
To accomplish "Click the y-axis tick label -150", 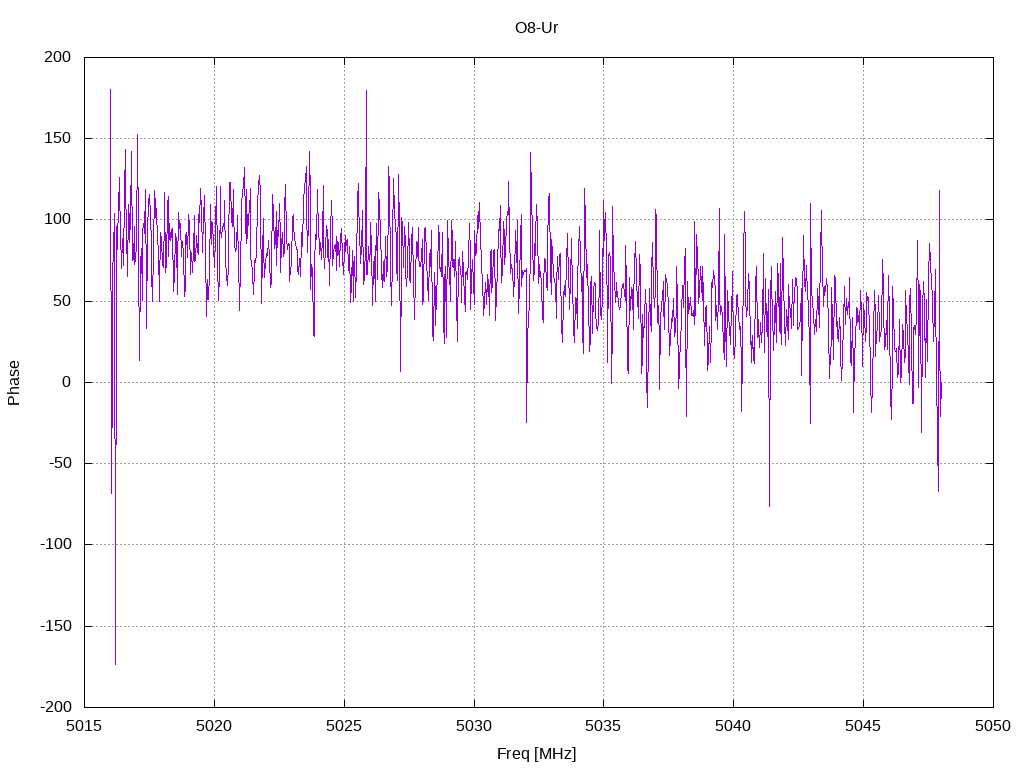I will (56, 626).
